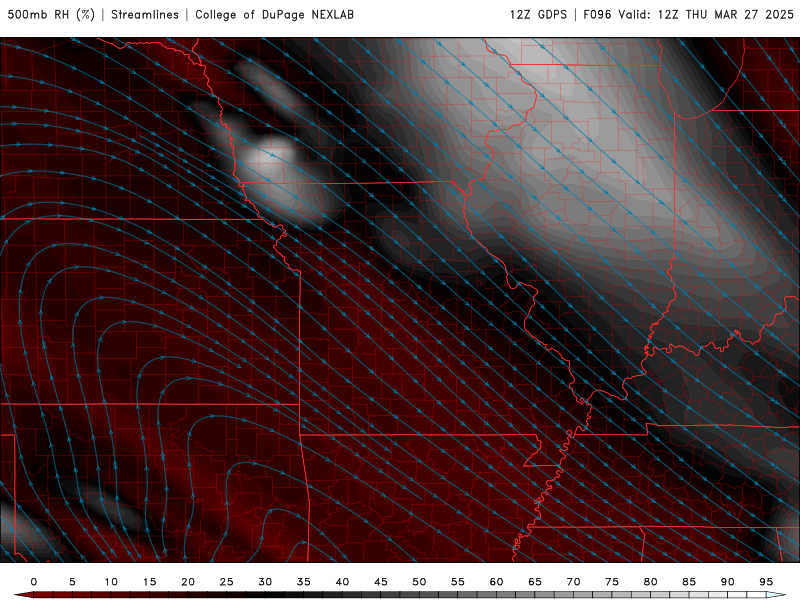The height and width of the screenshot is (600, 800).
Task: Click the '5' colorbar label
Action: click(x=72, y=582)
